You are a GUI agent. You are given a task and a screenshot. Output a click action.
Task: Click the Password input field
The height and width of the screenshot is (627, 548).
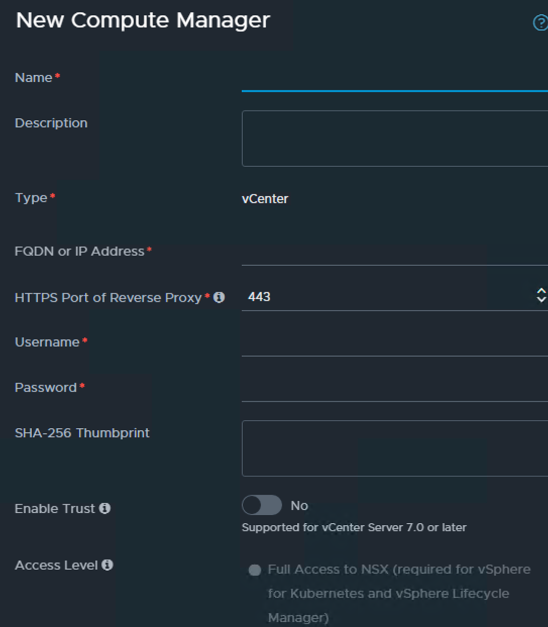coord(395,389)
